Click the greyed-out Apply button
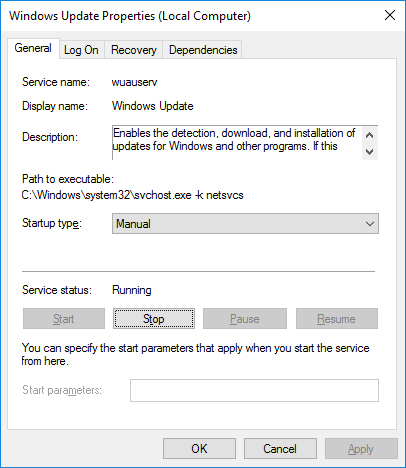Image resolution: width=406 pixels, height=468 pixels. 361,449
